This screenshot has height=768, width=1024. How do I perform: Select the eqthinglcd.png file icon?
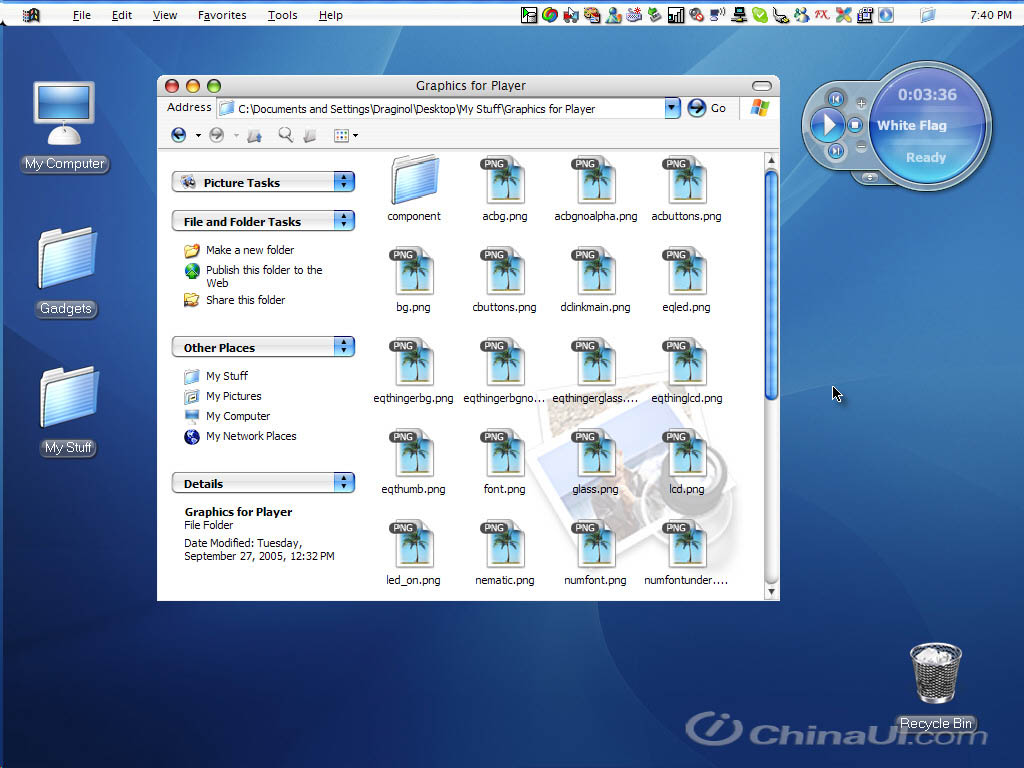pyautogui.click(x=686, y=361)
